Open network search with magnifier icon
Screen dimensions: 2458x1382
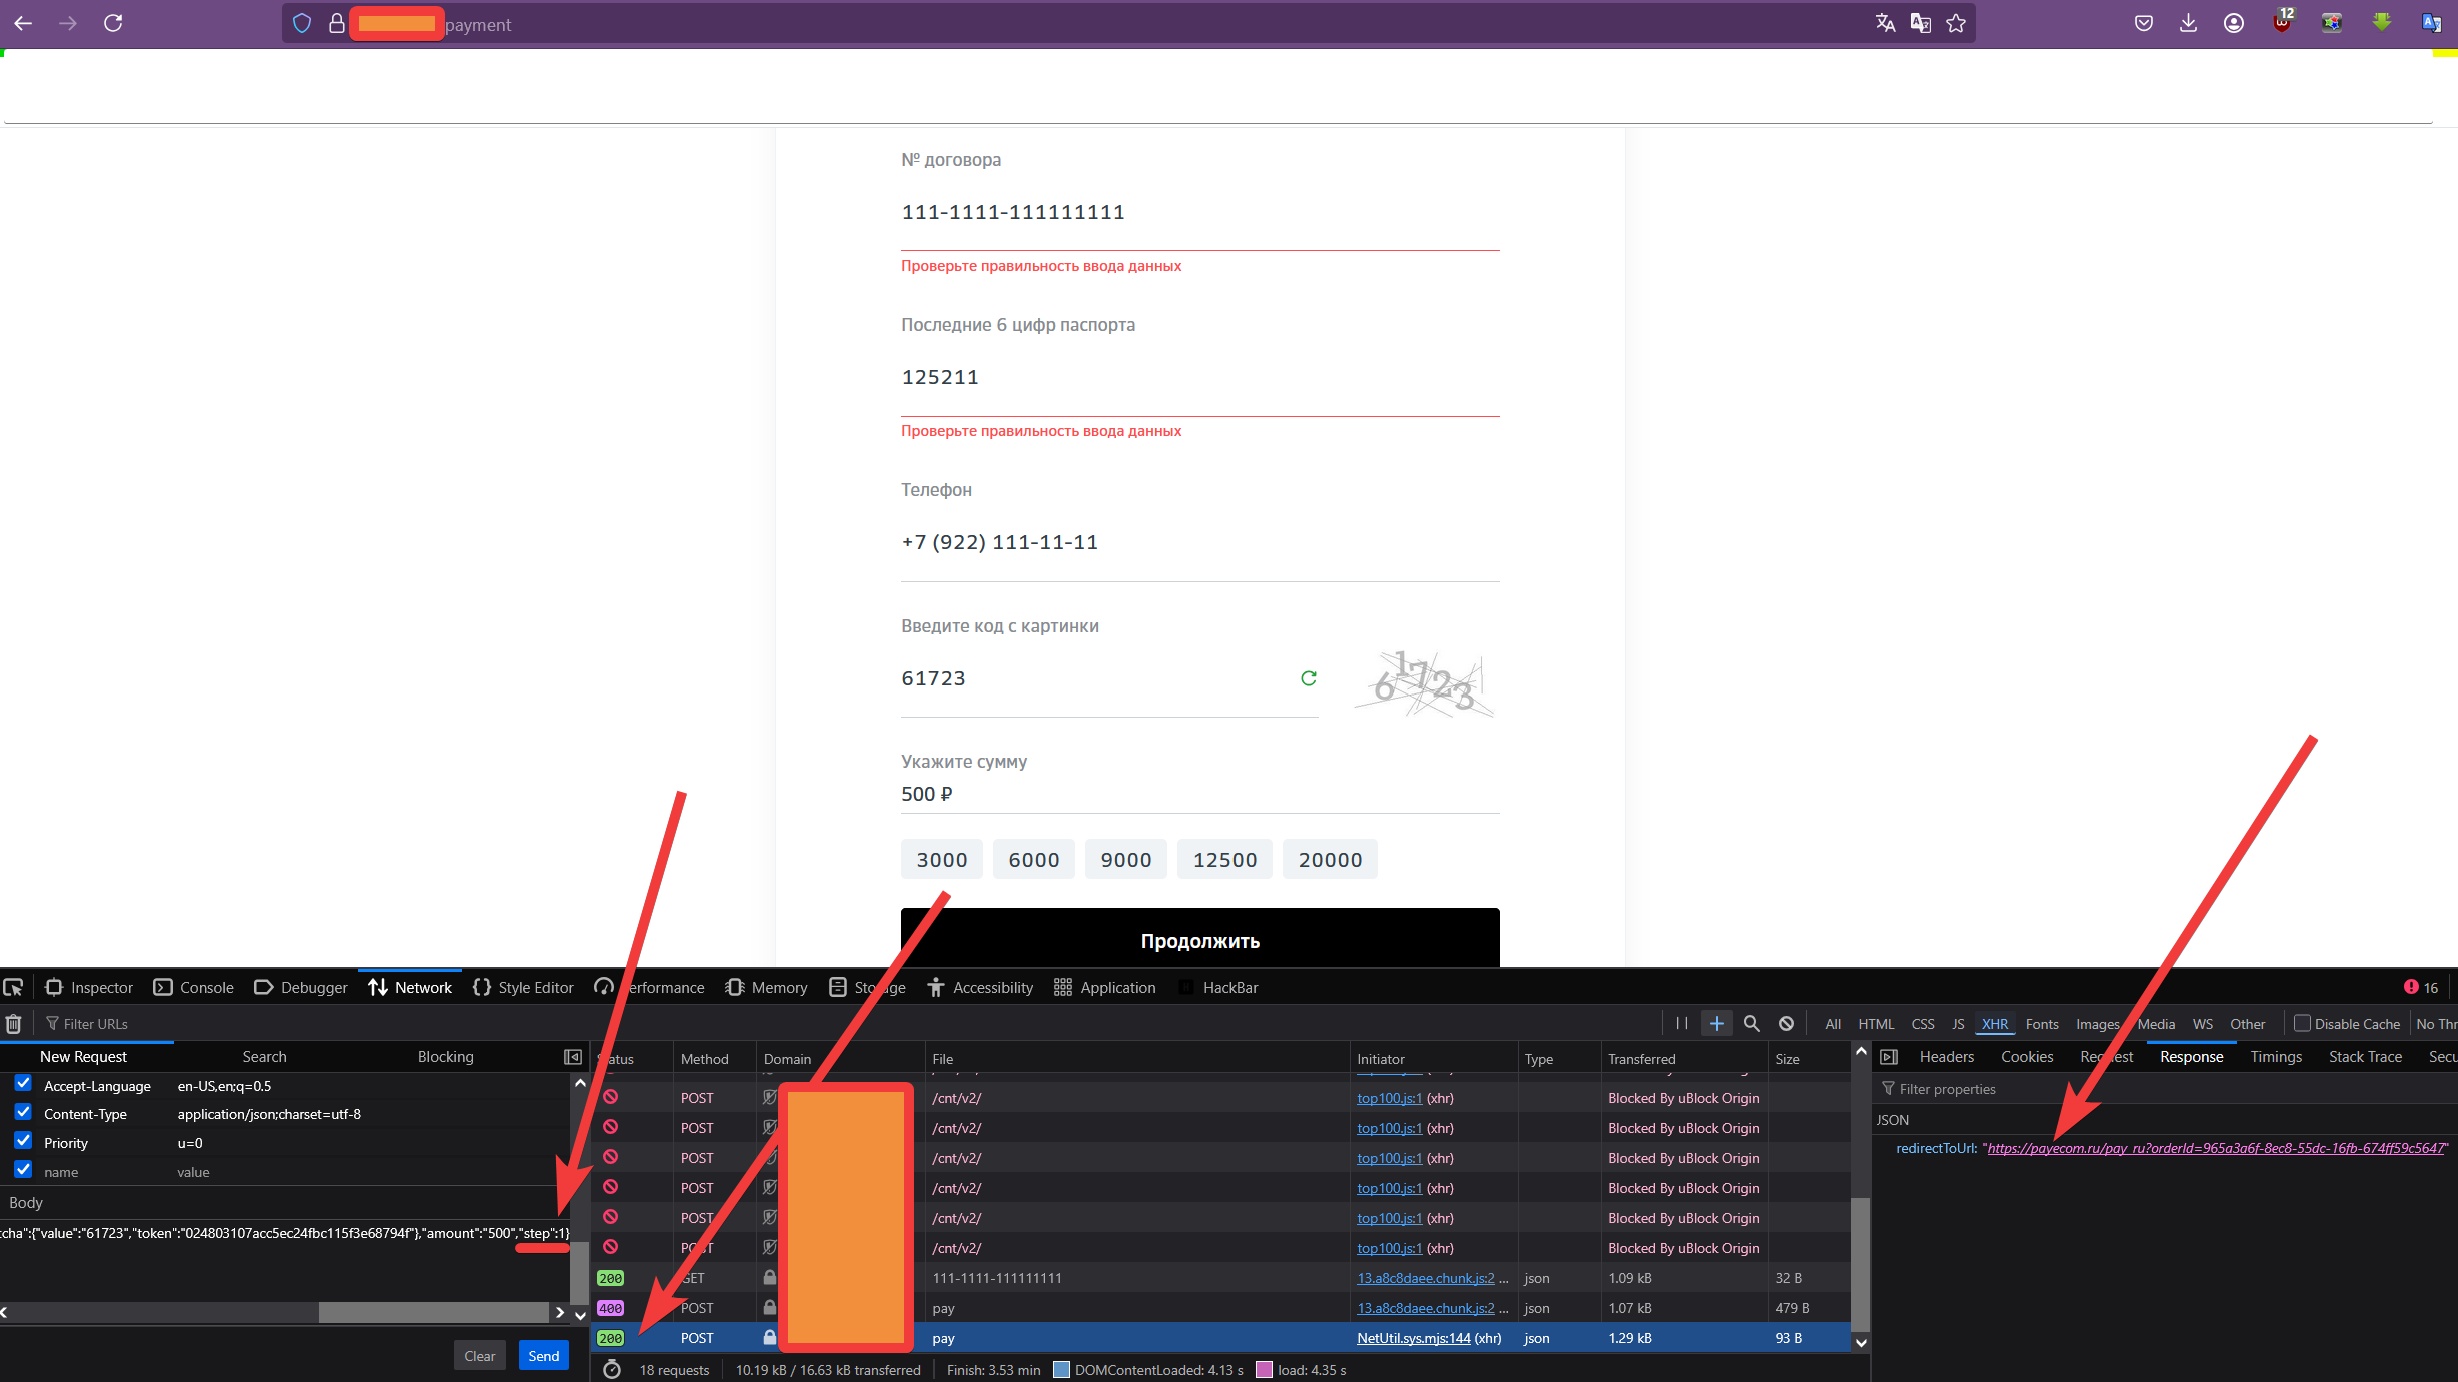tap(1751, 1024)
